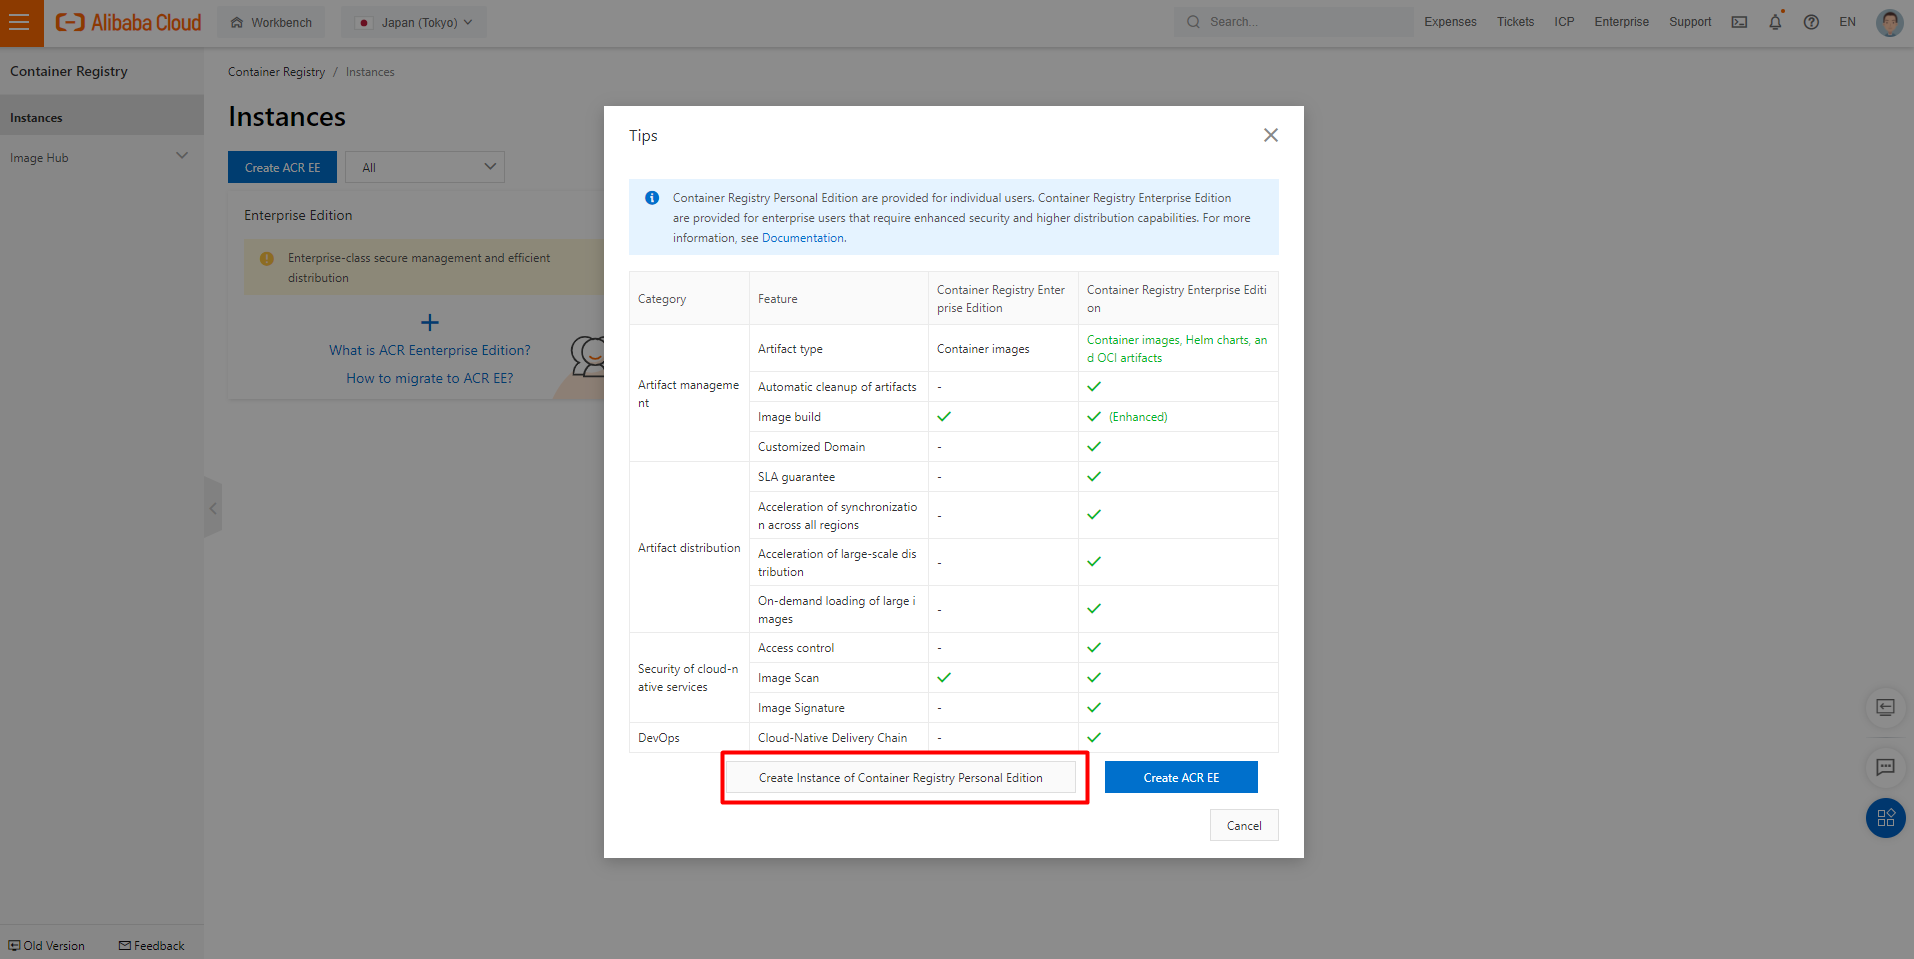Click 'Automatic cleanup of artifacts' cell
The height and width of the screenshot is (959, 1914).
tap(838, 387)
